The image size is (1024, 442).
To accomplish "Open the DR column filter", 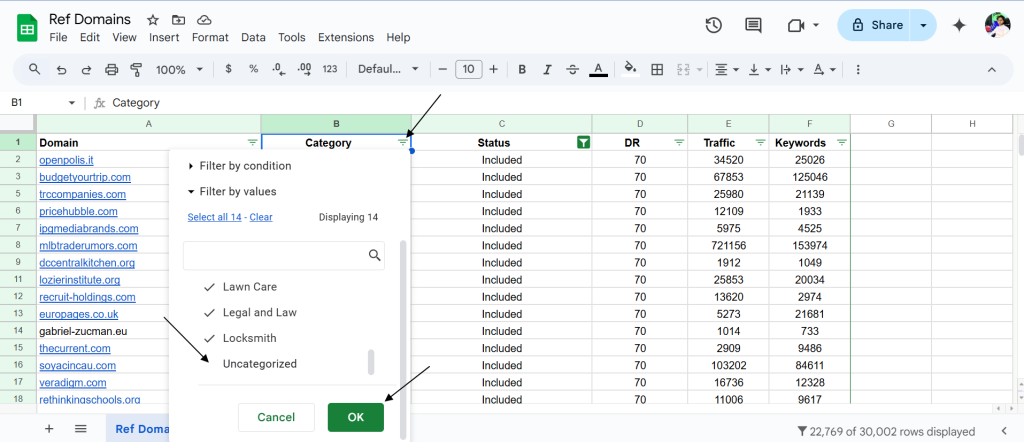I will [x=679, y=142].
